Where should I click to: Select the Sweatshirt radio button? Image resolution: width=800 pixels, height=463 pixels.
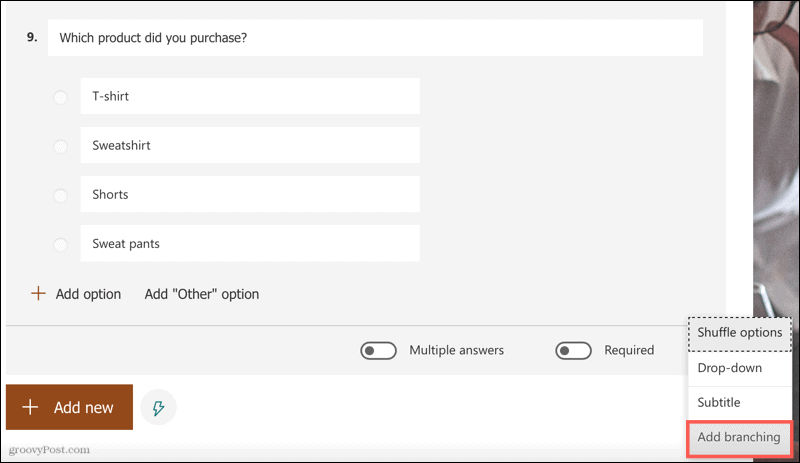point(60,146)
